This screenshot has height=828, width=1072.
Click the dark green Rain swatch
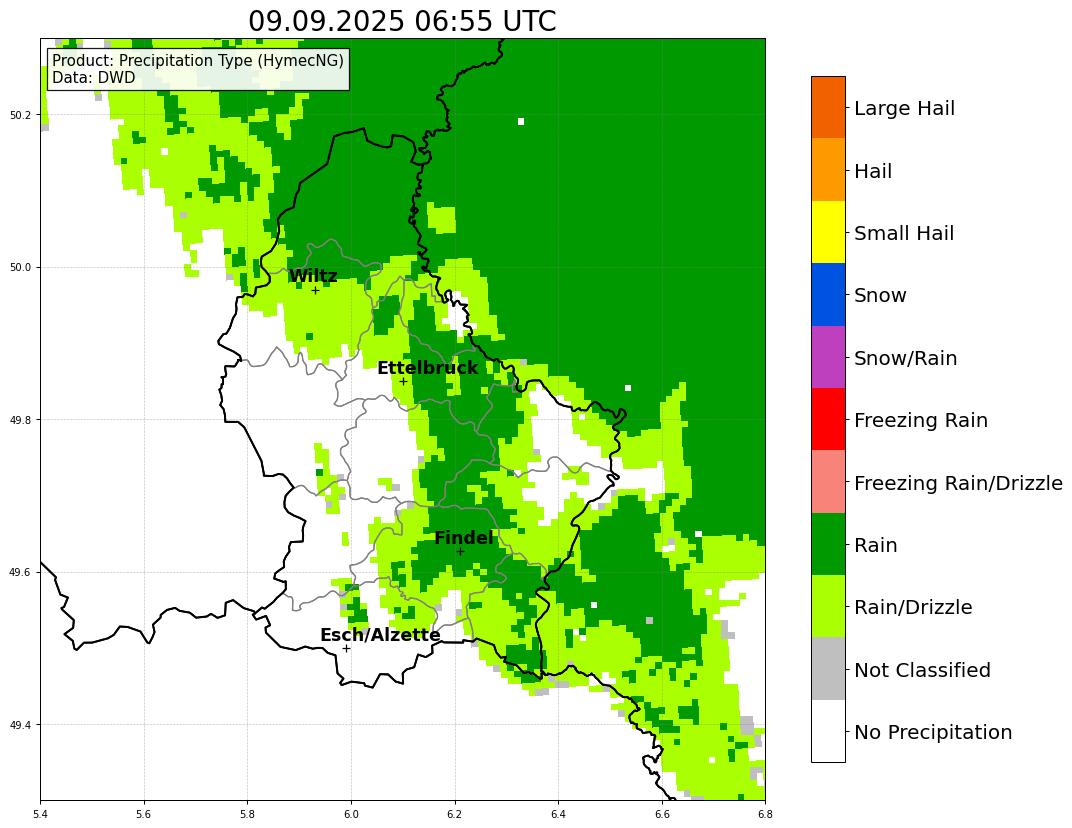click(828, 544)
